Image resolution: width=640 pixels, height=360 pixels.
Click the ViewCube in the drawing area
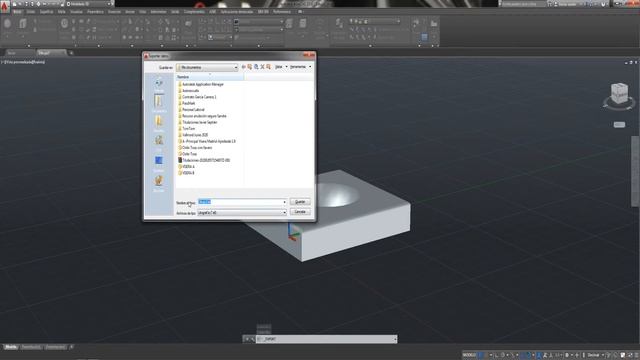619,93
